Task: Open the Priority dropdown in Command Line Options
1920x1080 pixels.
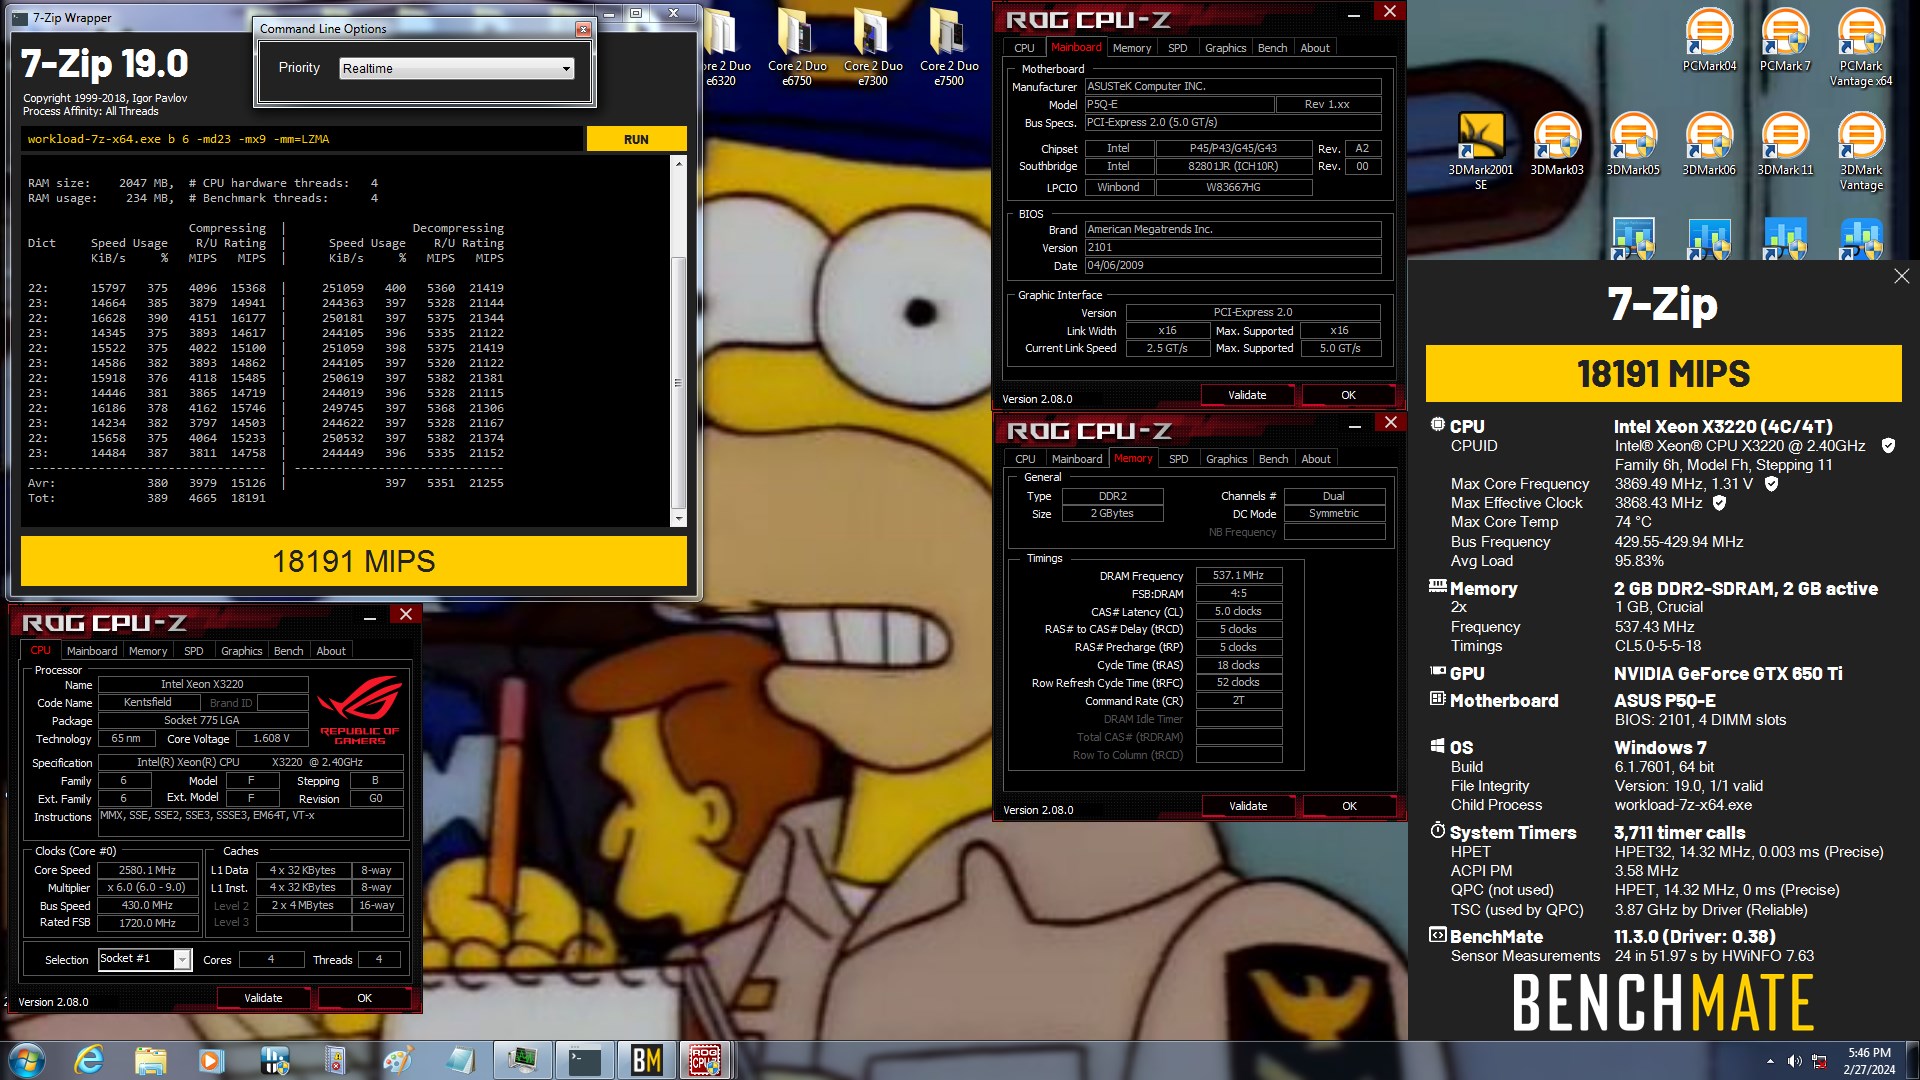Action: click(457, 68)
